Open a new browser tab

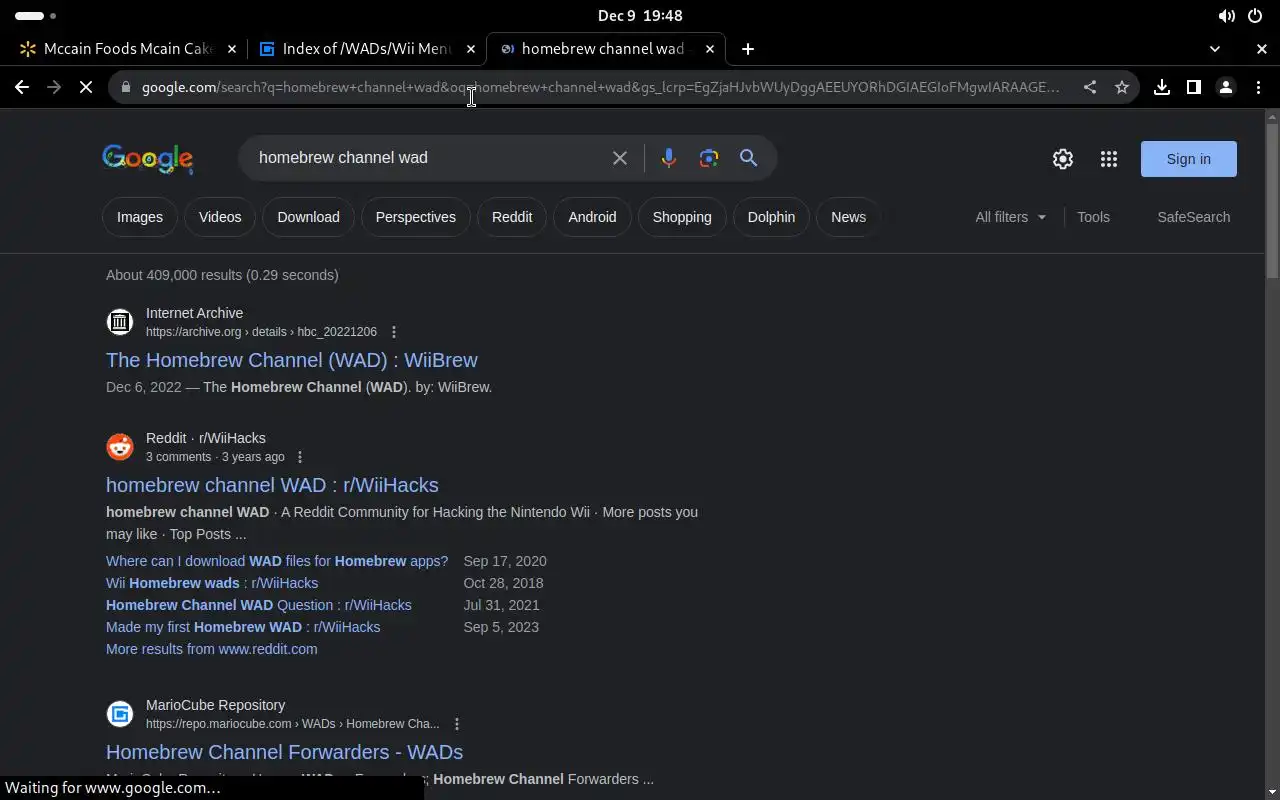747,49
